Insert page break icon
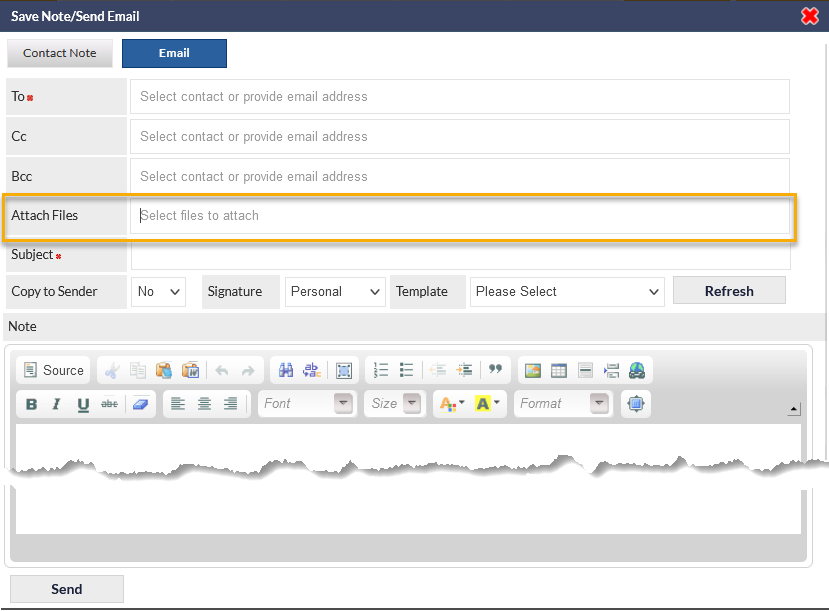The image size is (829, 611). 611,371
